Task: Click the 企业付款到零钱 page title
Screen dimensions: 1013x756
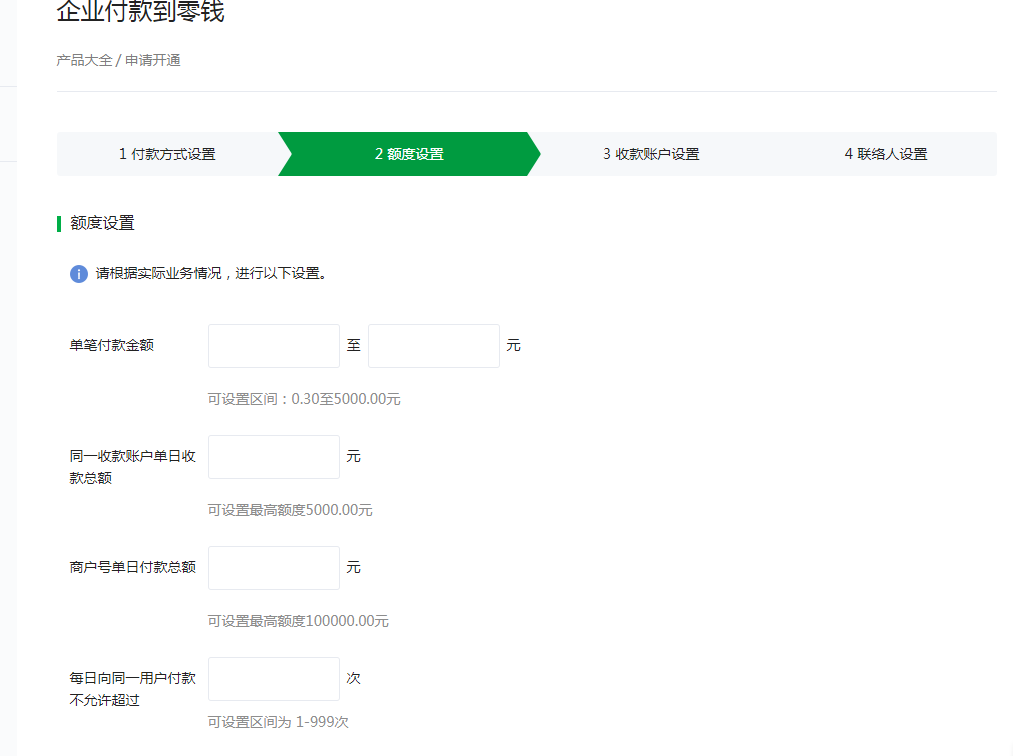Action: coord(140,12)
